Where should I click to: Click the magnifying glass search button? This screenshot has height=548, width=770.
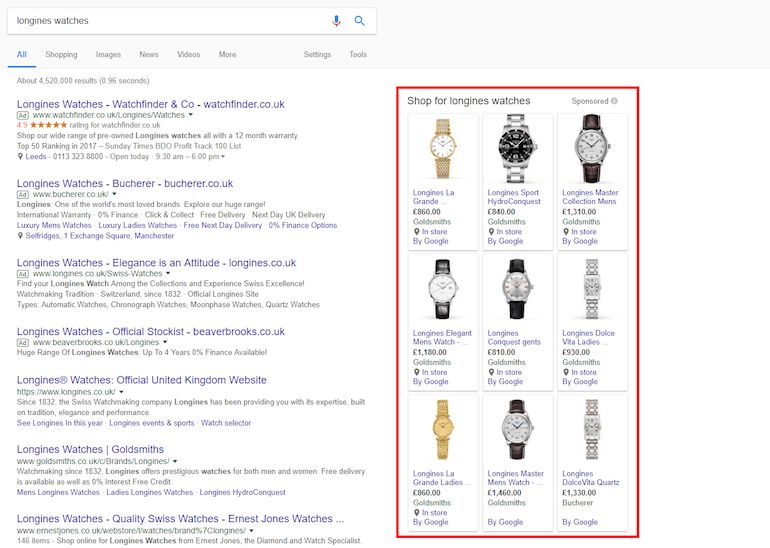(x=360, y=20)
